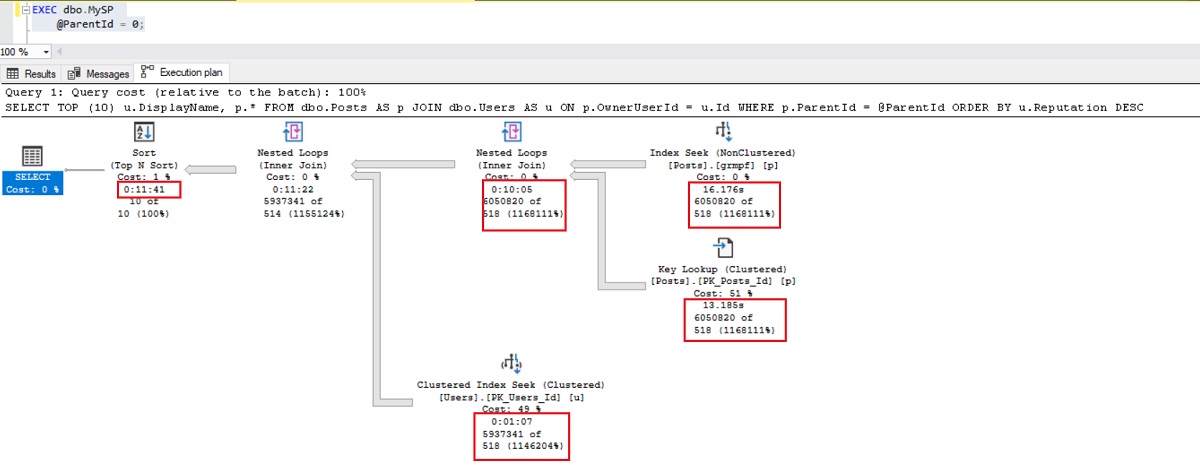Click the Query 1 query cost line
Screen dimensions: 1200x471
(186, 92)
